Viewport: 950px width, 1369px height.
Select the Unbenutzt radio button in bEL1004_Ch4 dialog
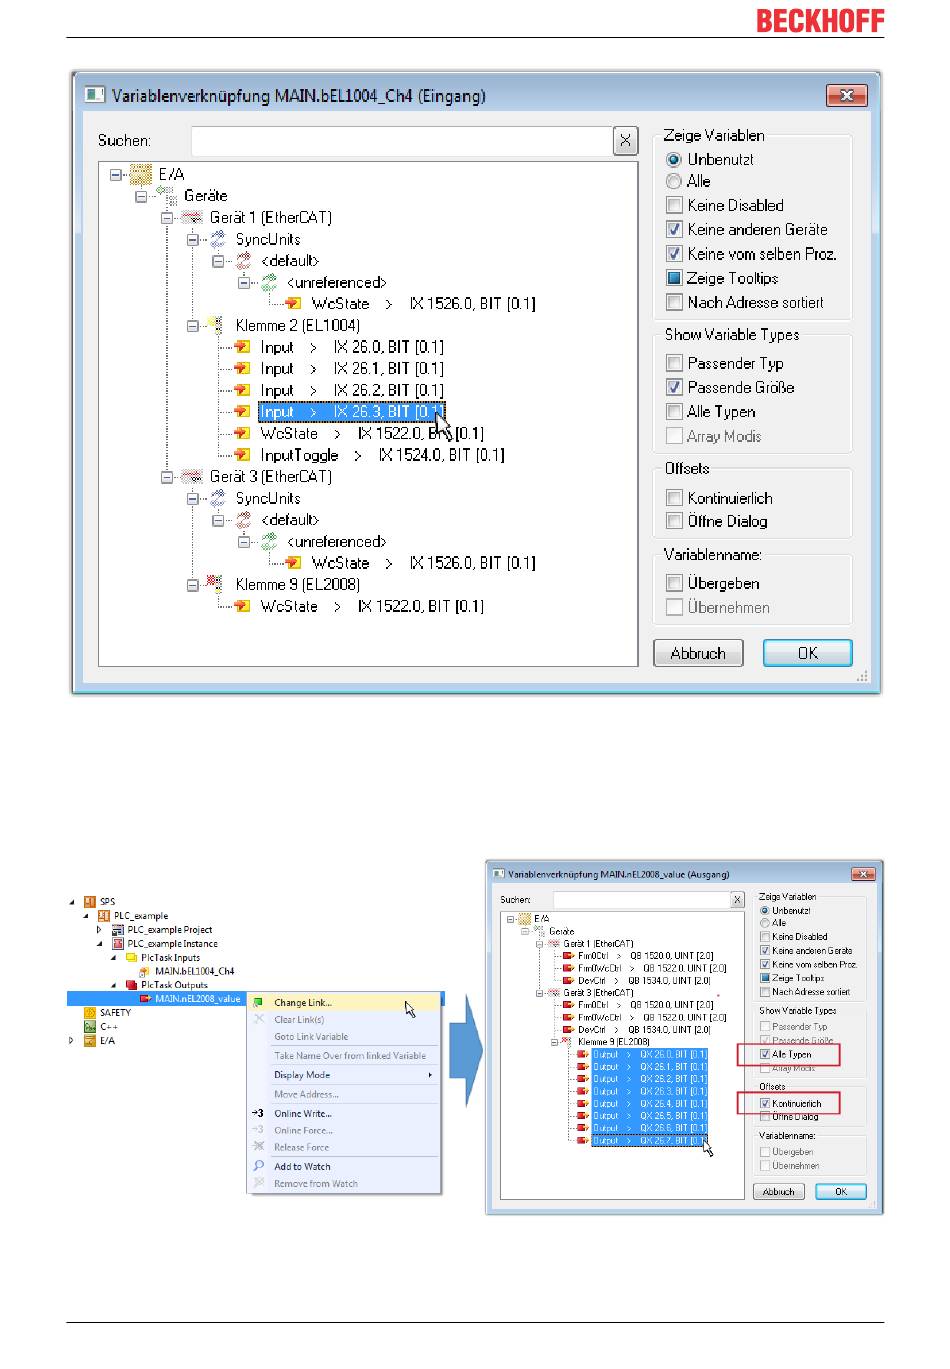tap(674, 159)
